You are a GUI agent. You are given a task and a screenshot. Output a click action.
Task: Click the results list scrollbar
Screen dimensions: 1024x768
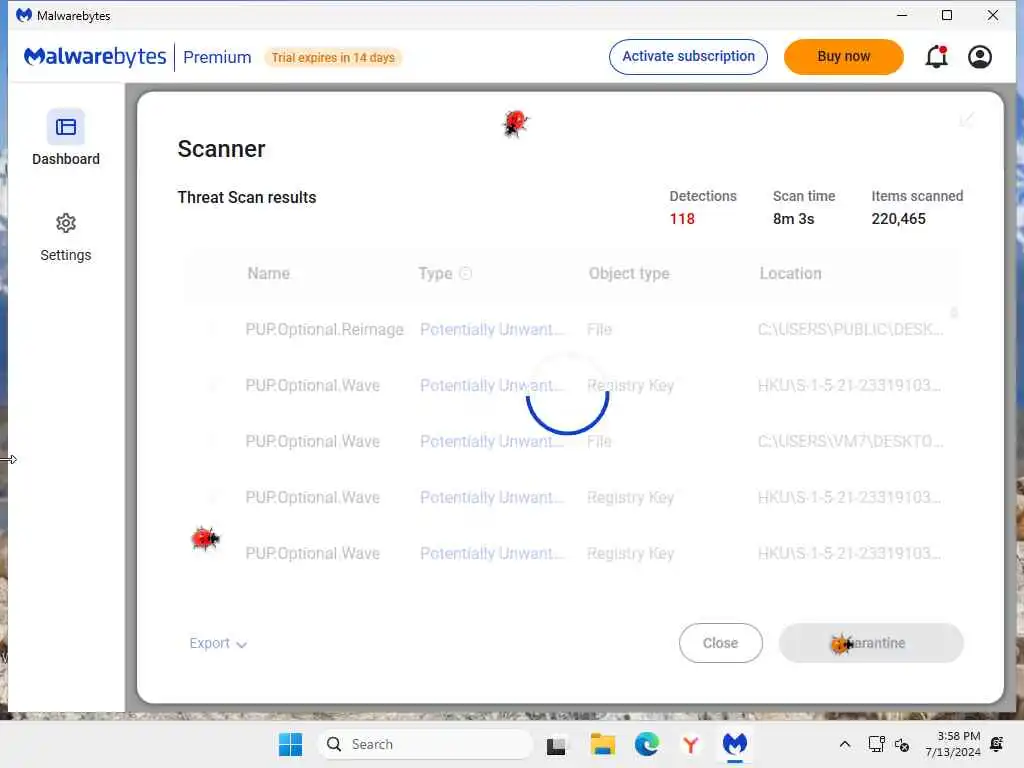(x=954, y=313)
